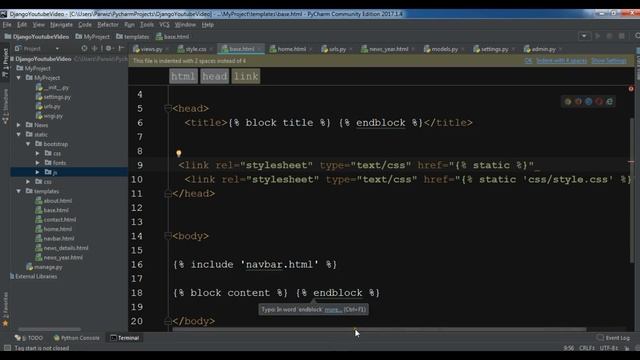Open the Event Log panel
The height and width of the screenshot is (360, 640).
point(613,338)
